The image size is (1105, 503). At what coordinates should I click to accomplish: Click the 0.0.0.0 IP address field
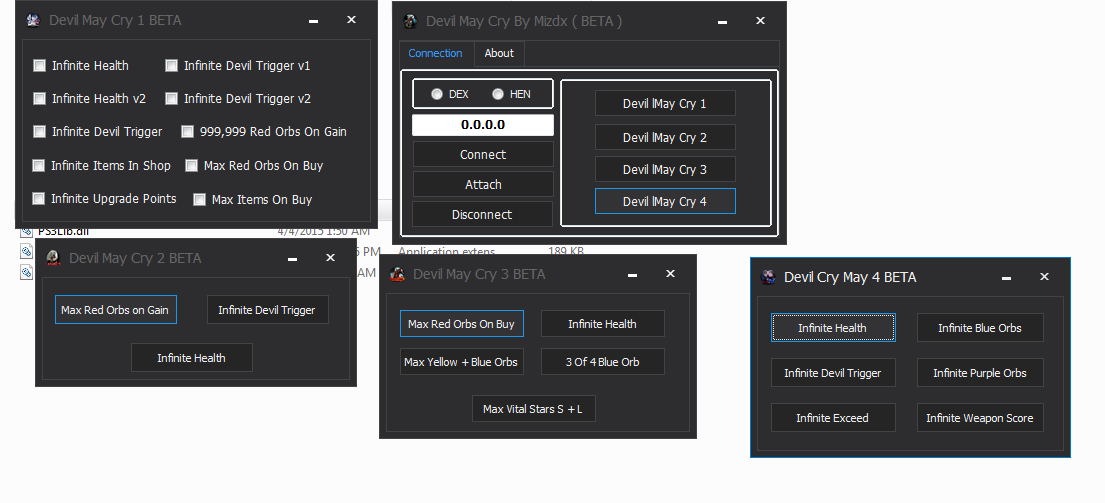tap(483, 125)
